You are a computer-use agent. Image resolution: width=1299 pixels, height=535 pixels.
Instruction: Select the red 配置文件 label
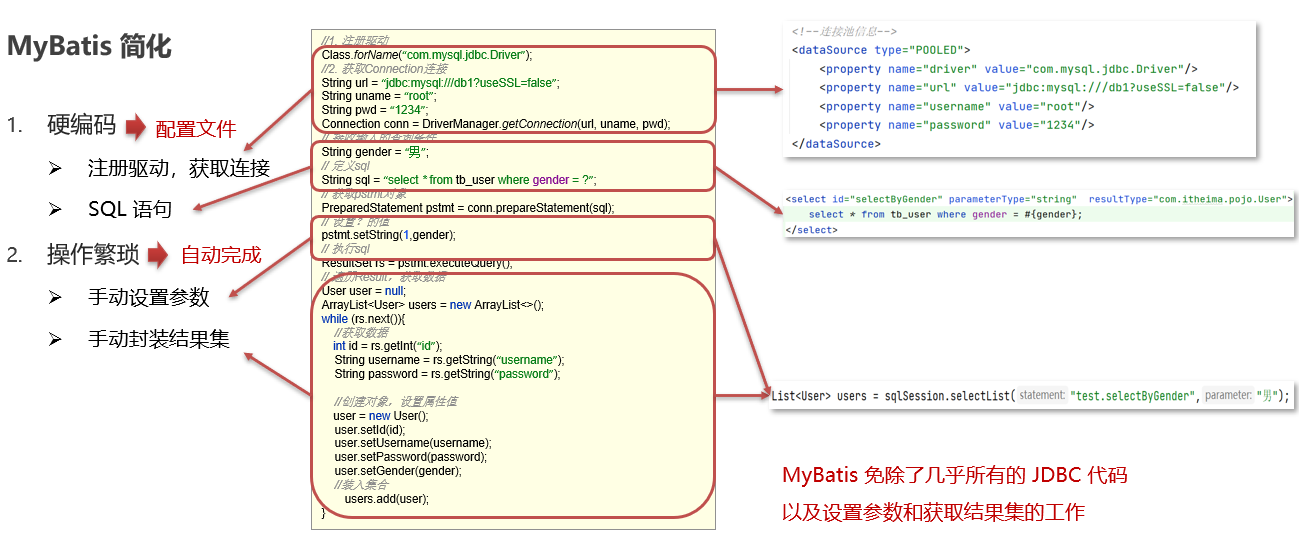[196, 129]
